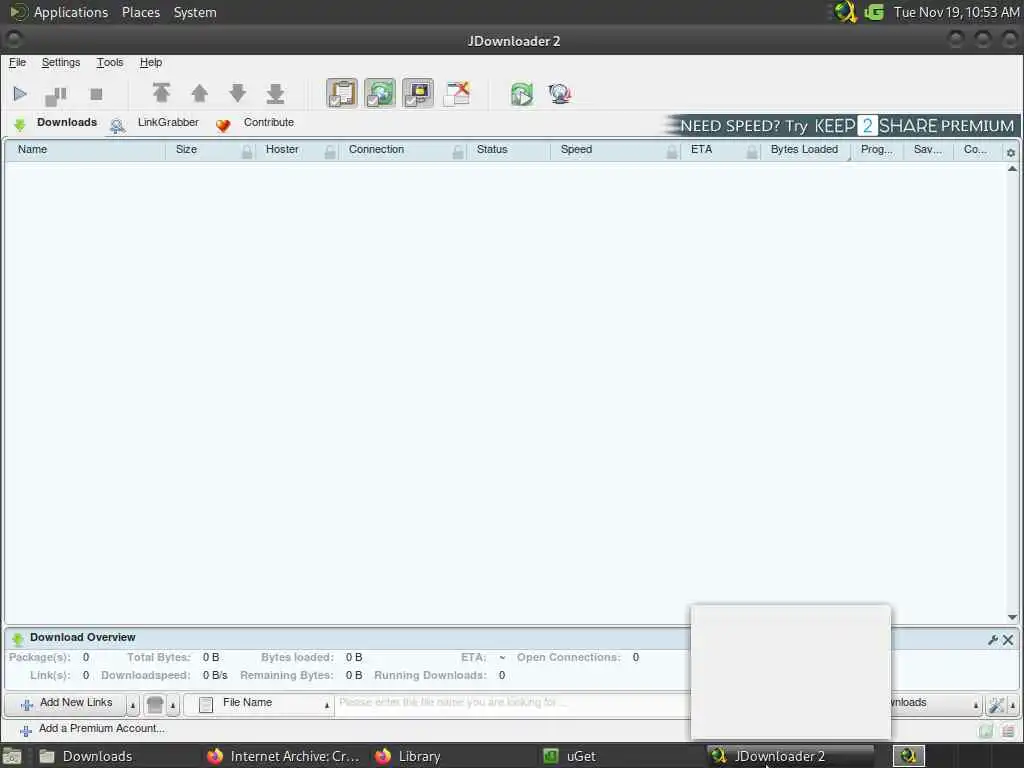Open Download Overview settings wrench
This screenshot has height=768, width=1024.
pos(993,640)
